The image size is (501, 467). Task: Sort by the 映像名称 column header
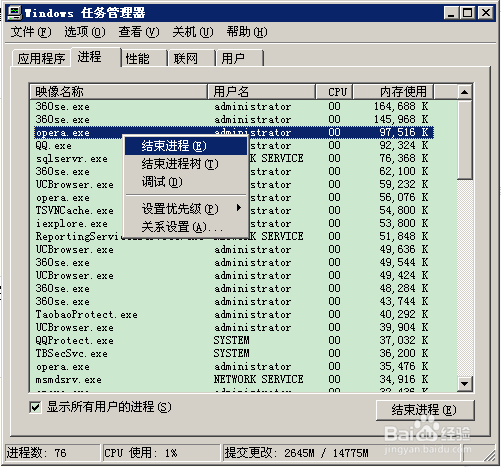point(119,91)
